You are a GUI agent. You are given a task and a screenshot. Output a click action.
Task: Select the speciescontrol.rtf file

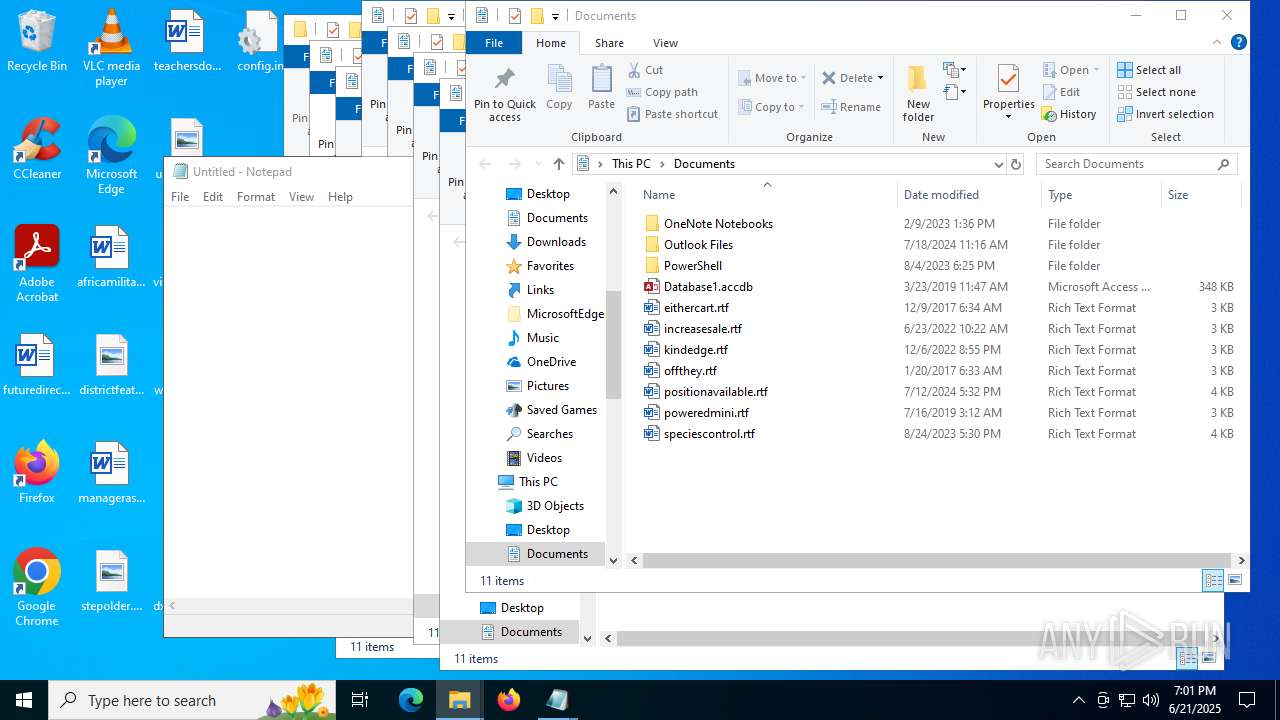[709, 434]
